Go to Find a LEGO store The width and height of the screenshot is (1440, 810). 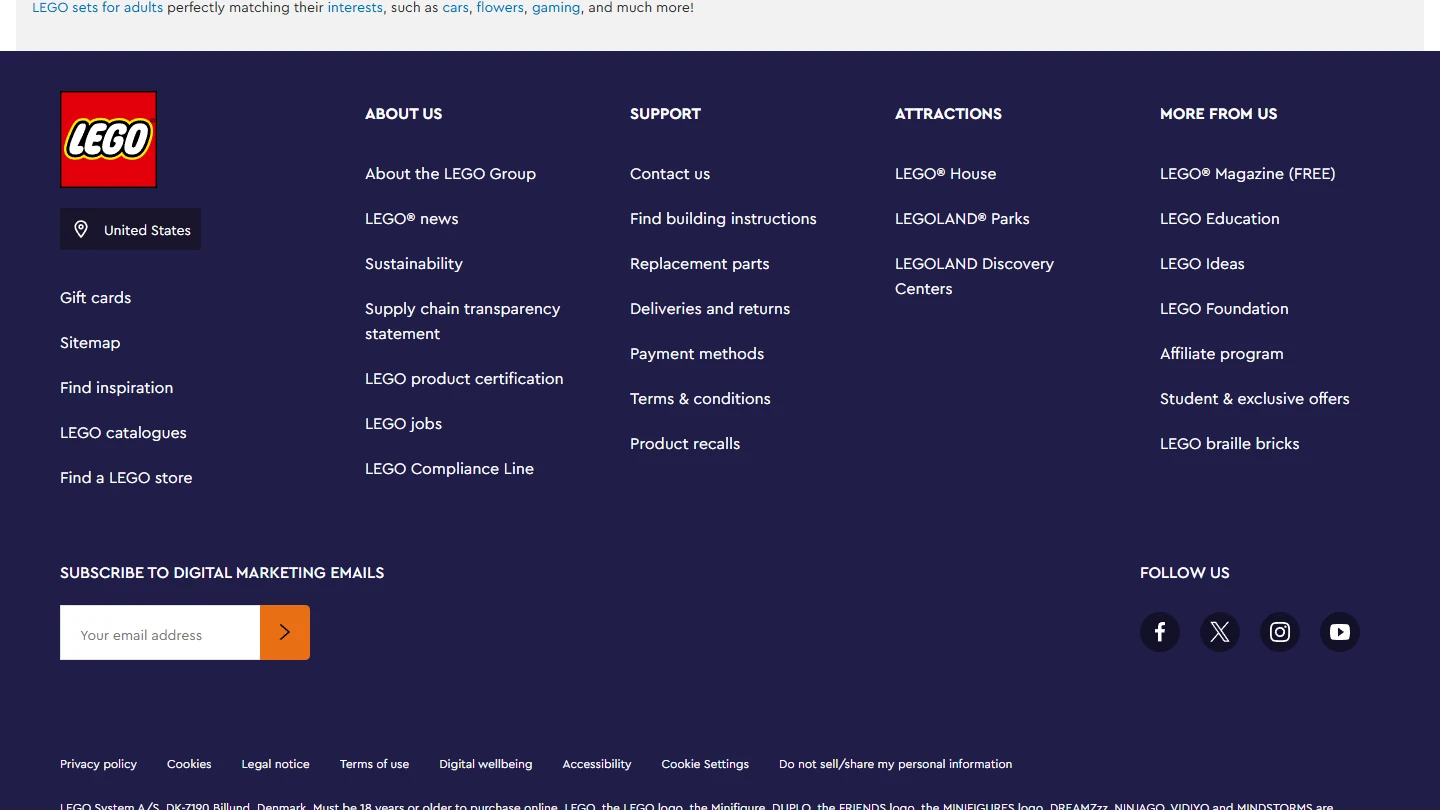coord(126,478)
